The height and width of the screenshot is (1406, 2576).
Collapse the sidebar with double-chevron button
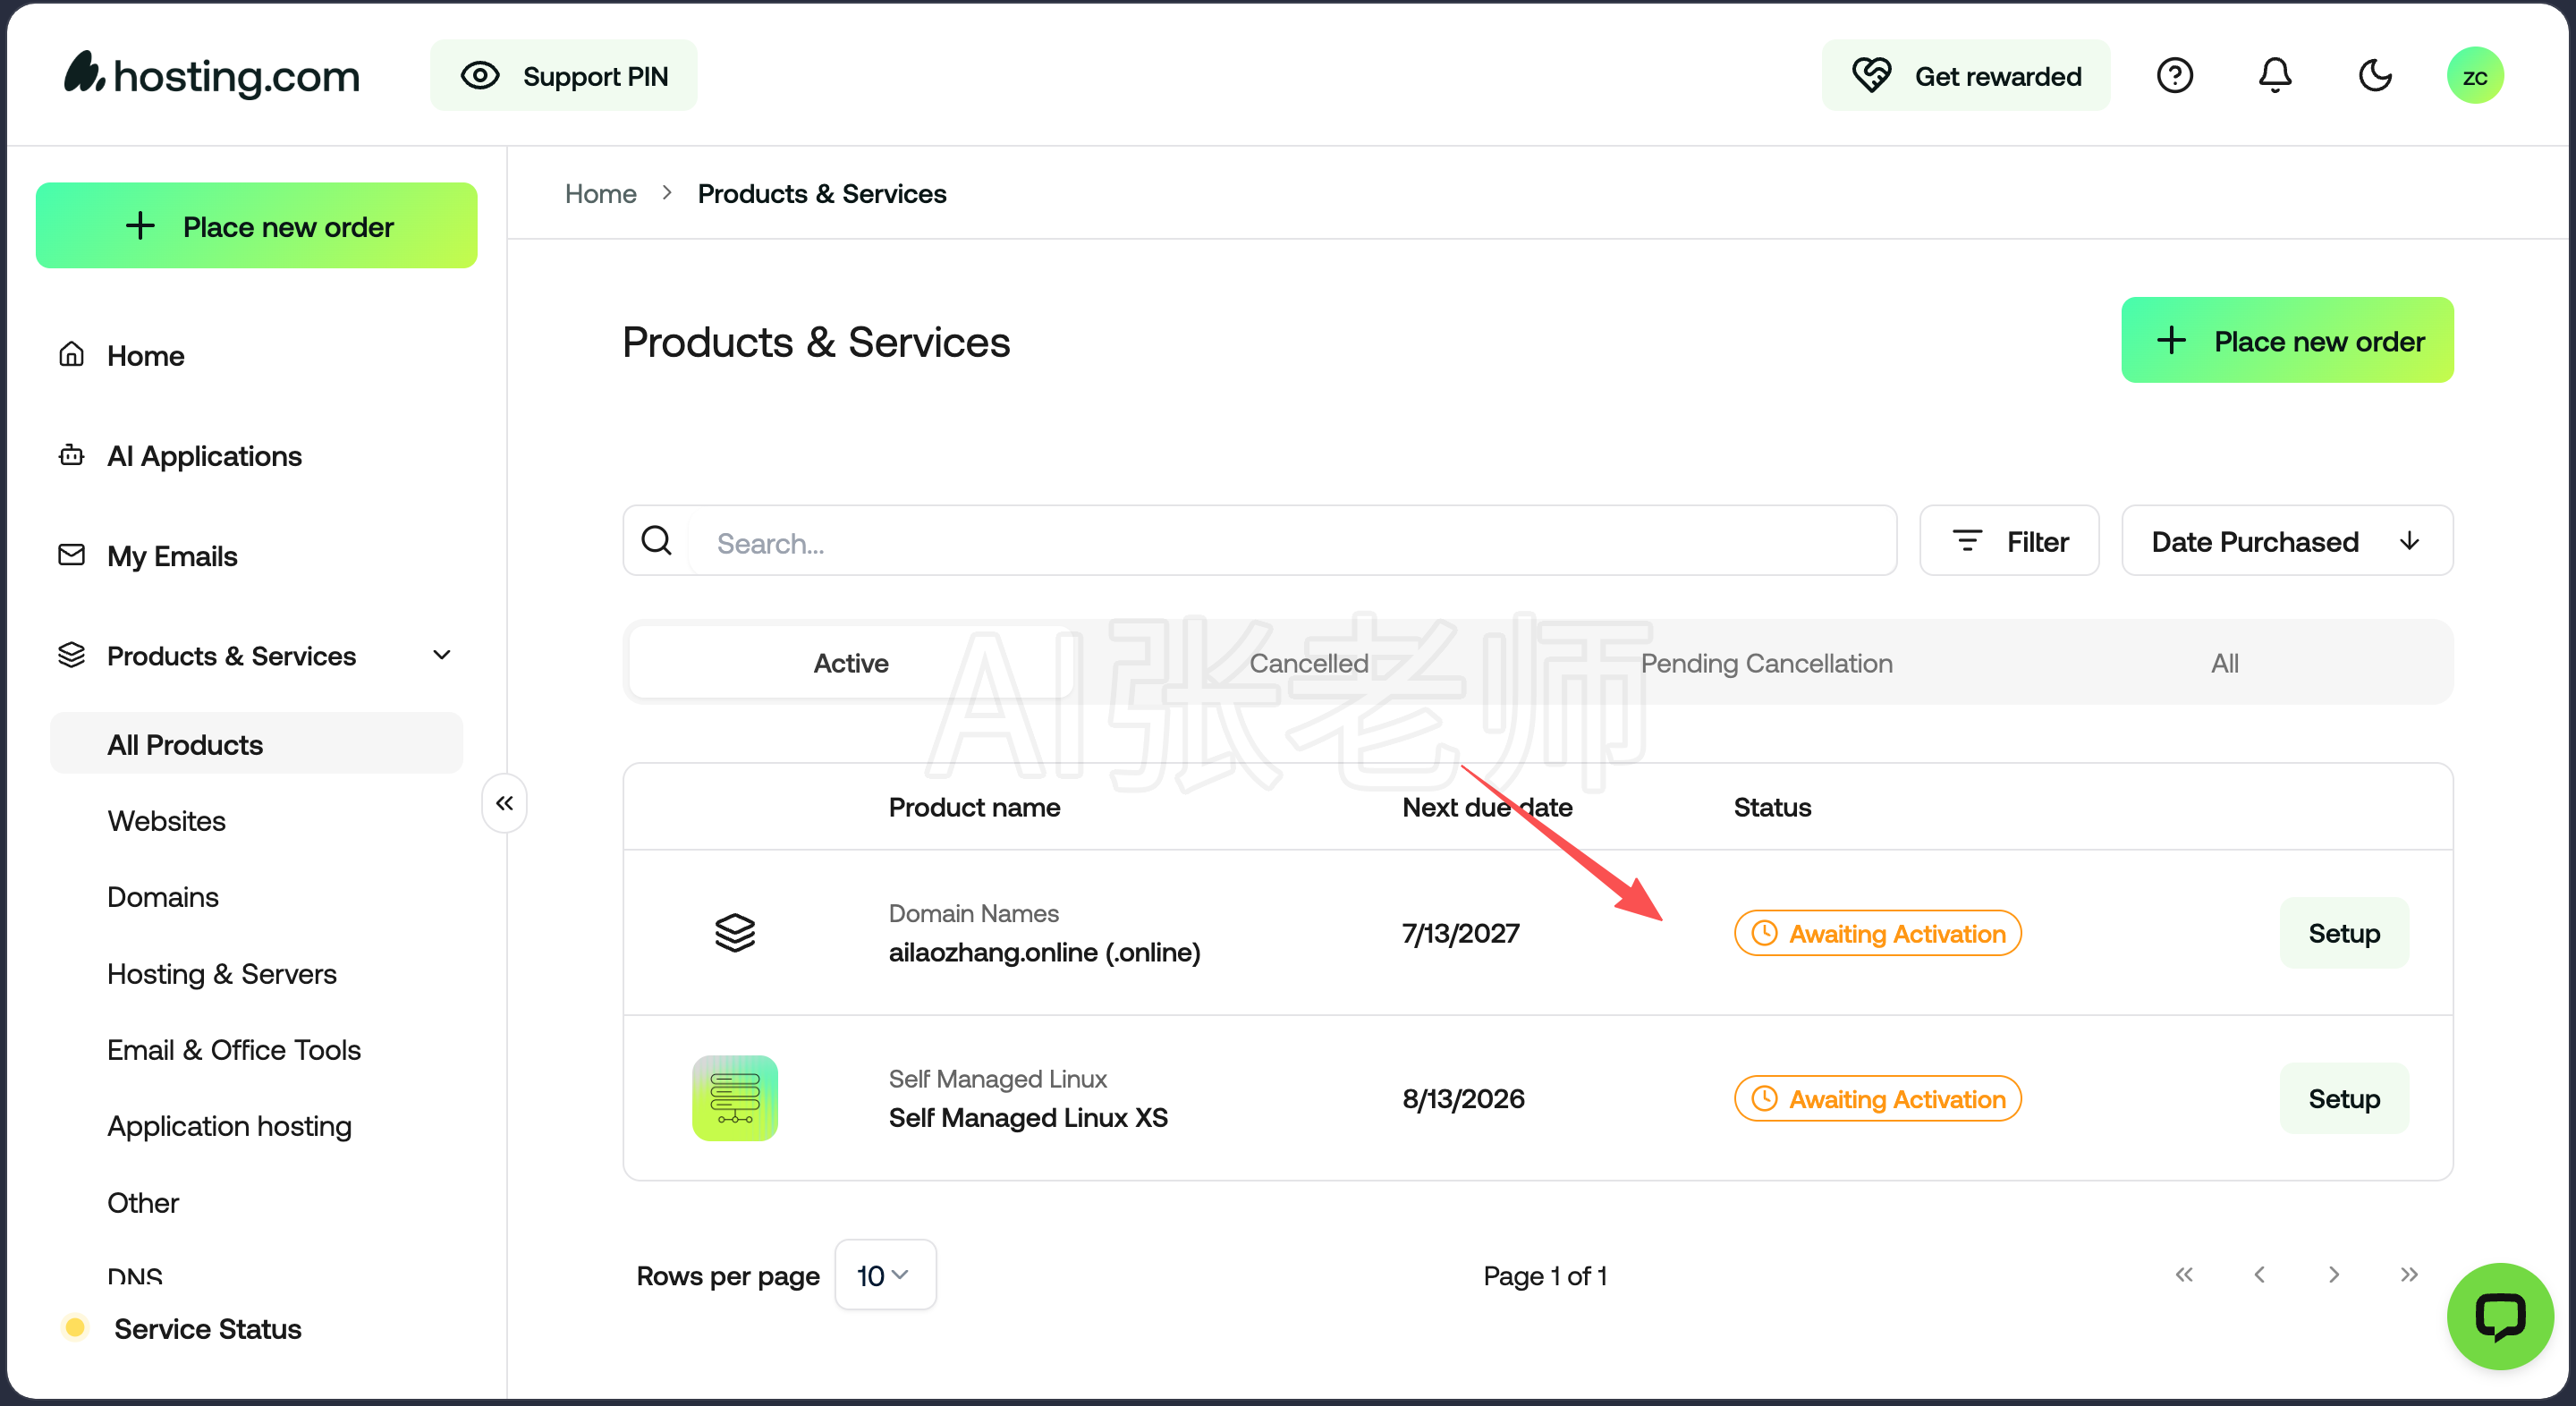click(504, 802)
